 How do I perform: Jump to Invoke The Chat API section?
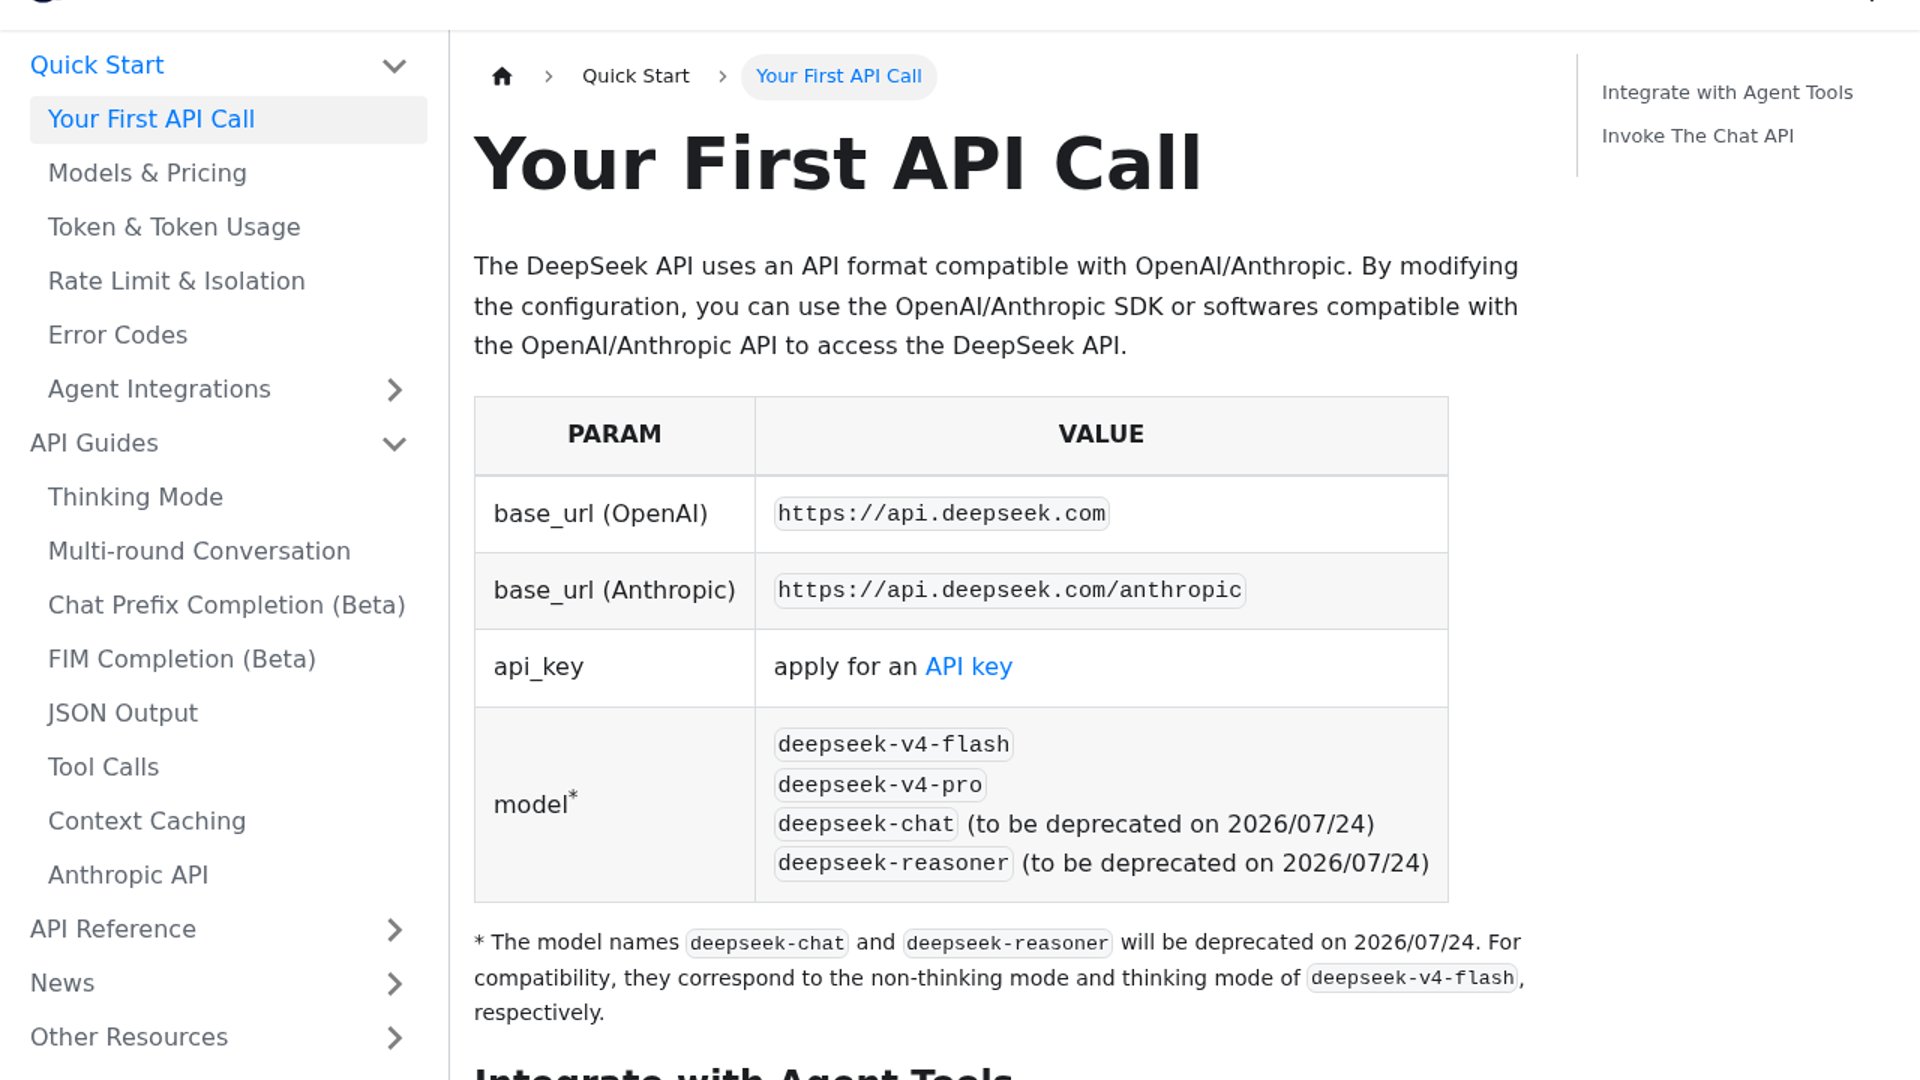pos(1698,136)
